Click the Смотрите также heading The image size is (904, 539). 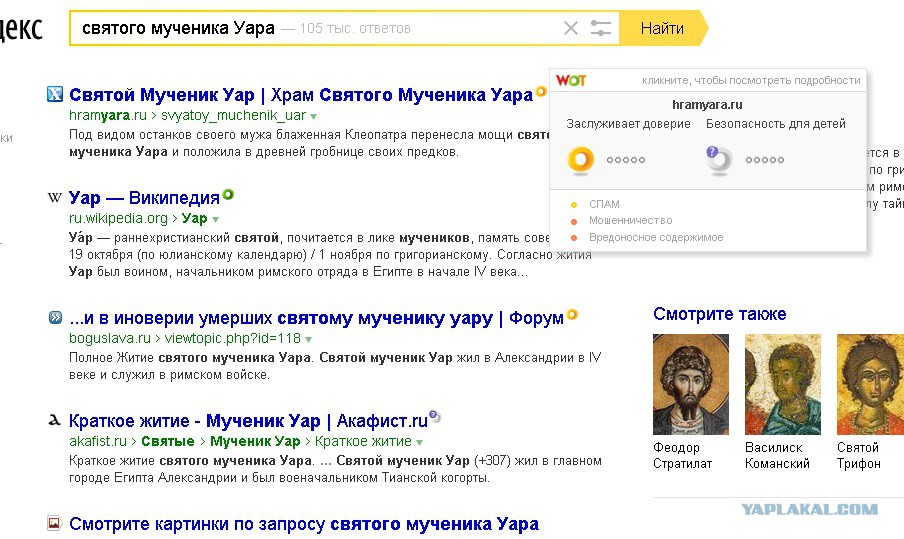[x=720, y=314]
